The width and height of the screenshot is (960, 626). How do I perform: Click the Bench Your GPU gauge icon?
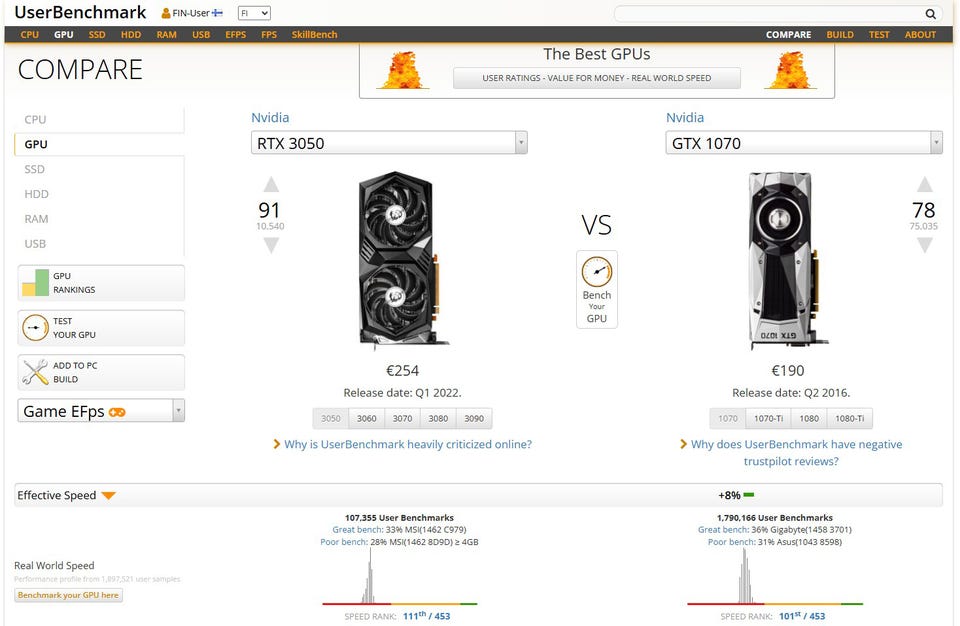point(596,272)
